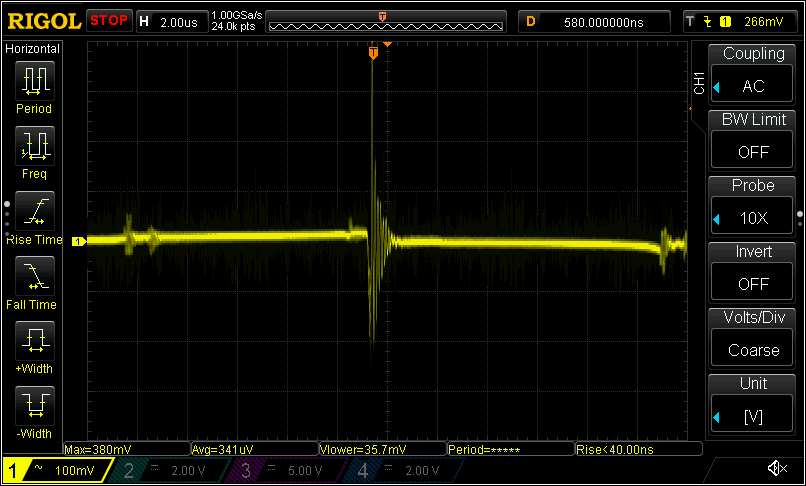Select the Period measurement icon
Screen dimensions: 806x486
[33, 79]
